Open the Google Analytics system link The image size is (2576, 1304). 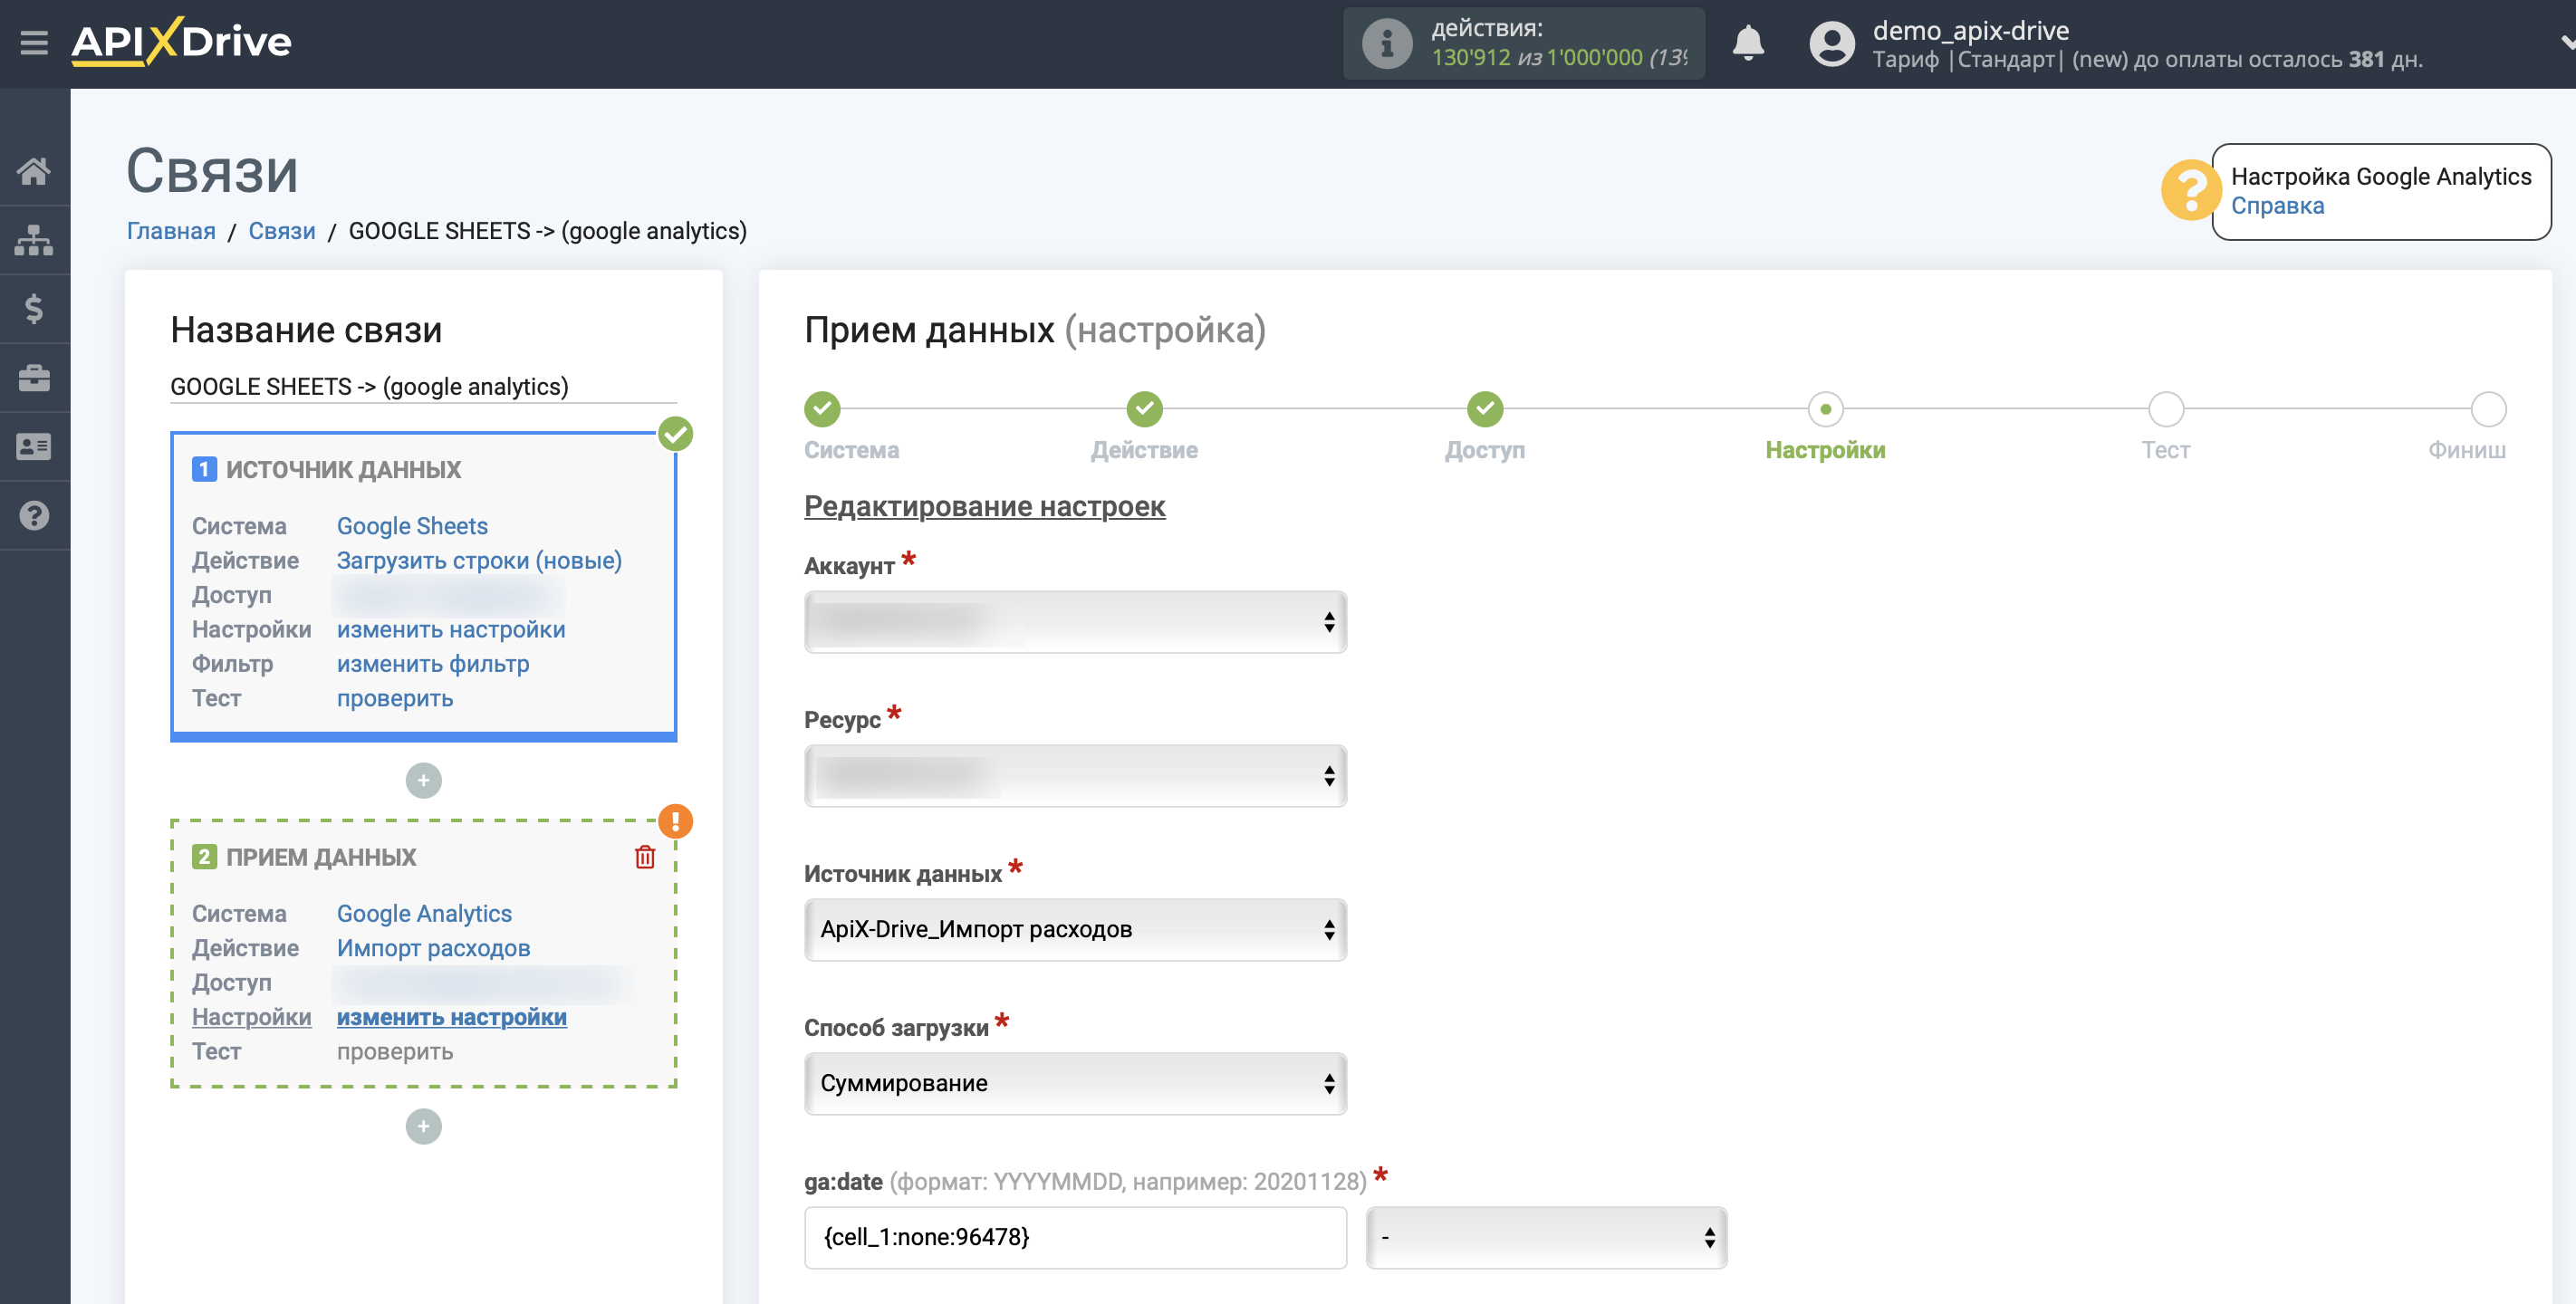click(x=424, y=913)
